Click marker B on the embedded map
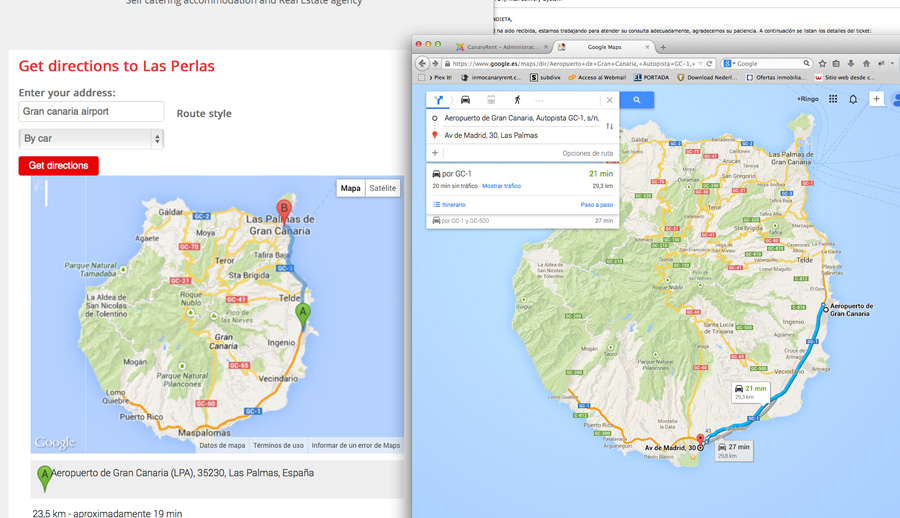The image size is (900, 518). [284, 211]
